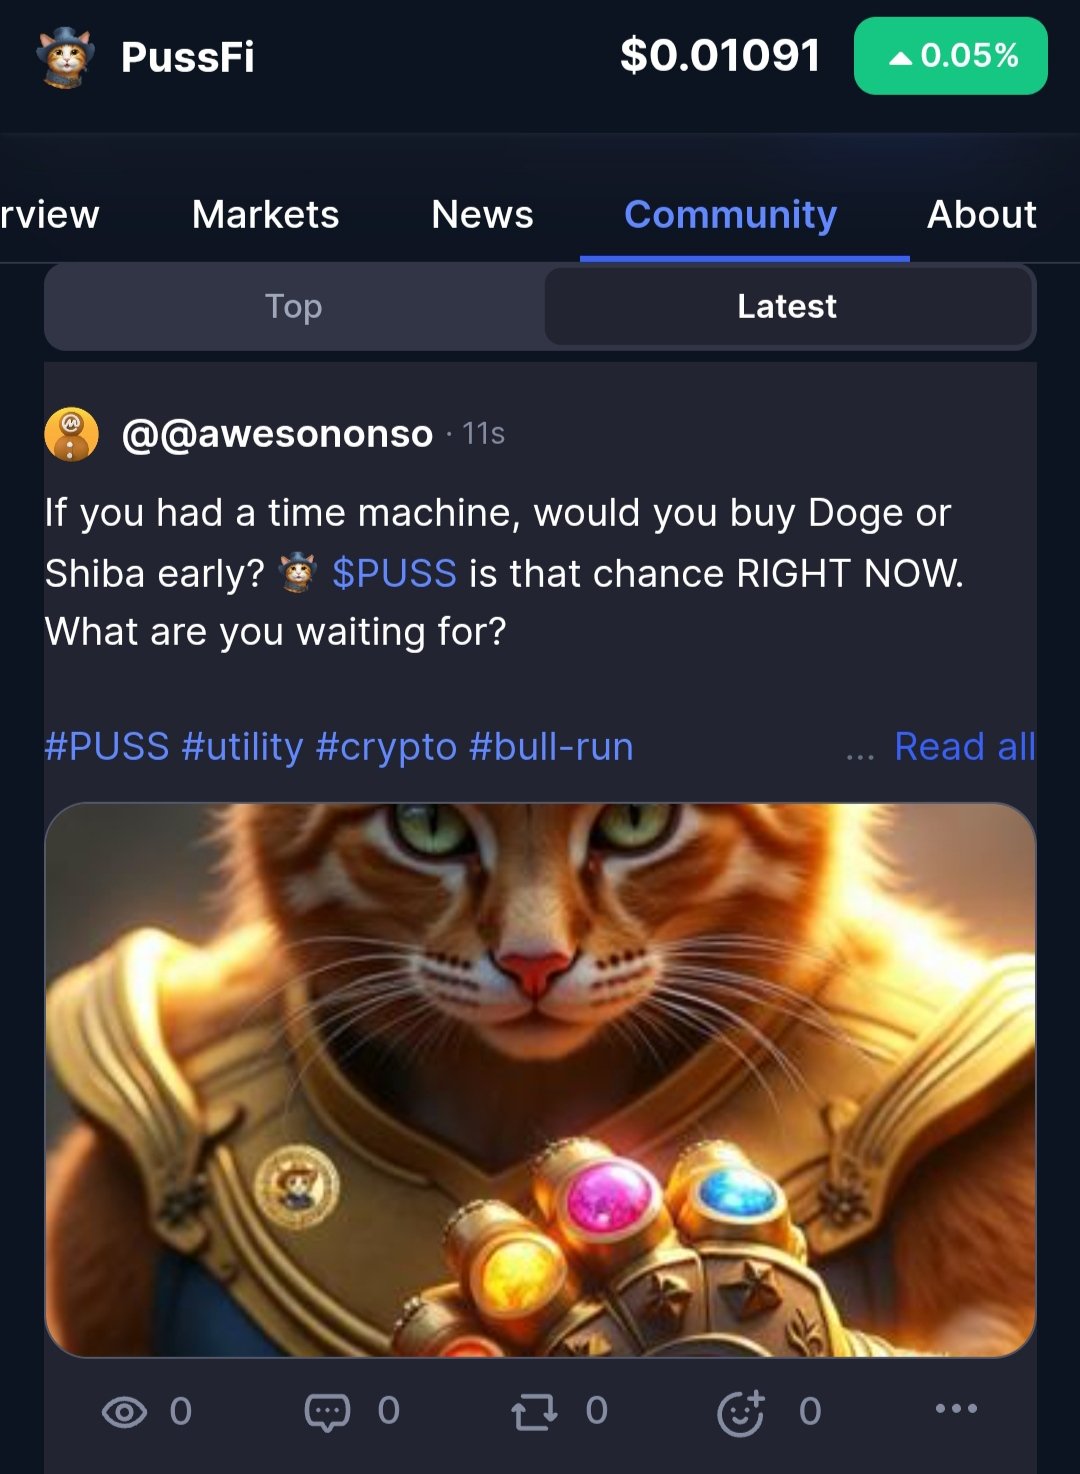Click the green 0.05% price change badge

pyautogui.click(x=950, y=56)
